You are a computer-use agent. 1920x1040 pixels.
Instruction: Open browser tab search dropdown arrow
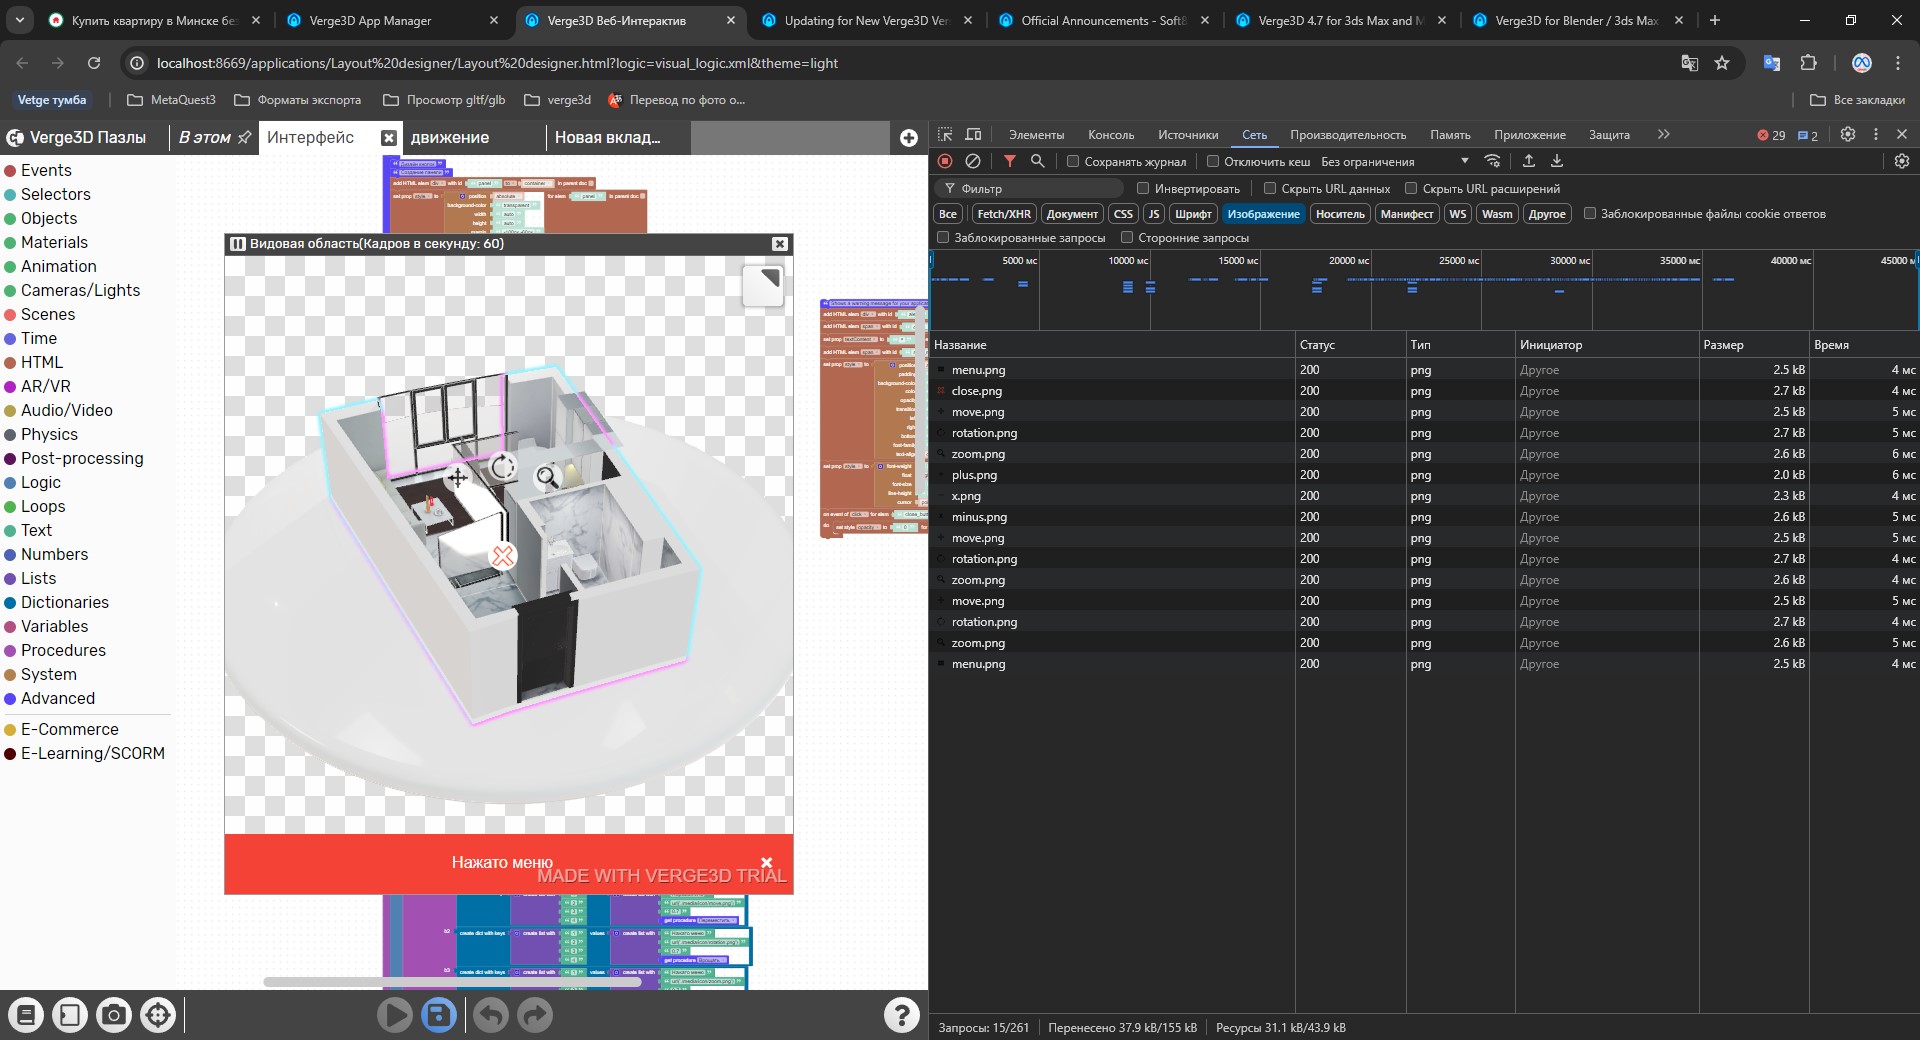tap(20, 20)
